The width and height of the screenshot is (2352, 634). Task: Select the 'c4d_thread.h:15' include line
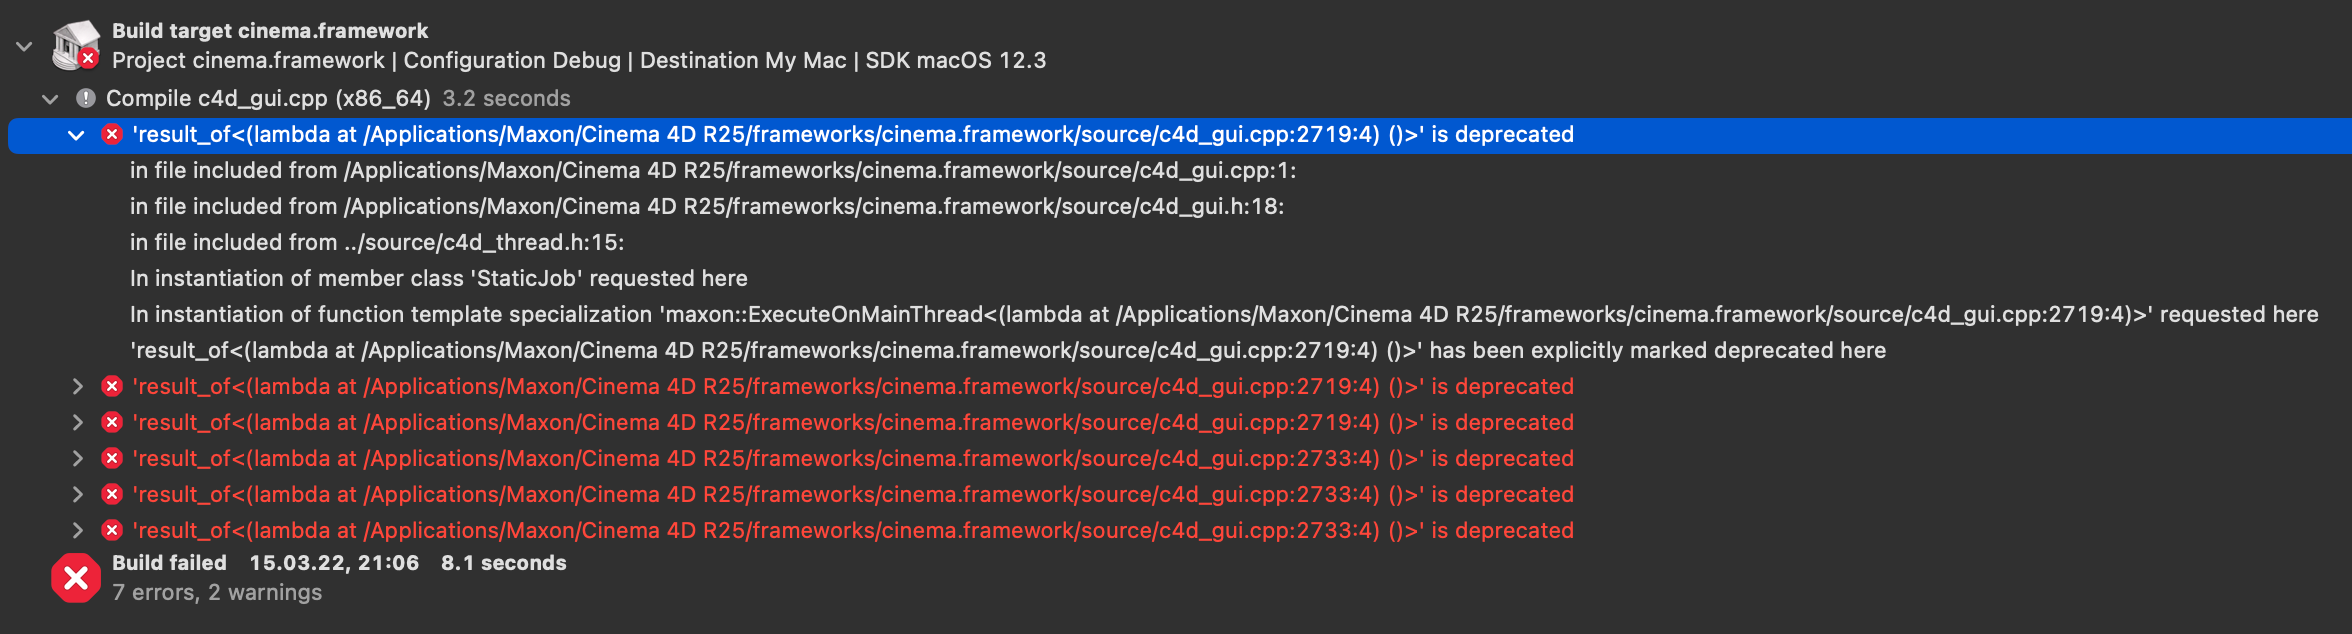376,242
